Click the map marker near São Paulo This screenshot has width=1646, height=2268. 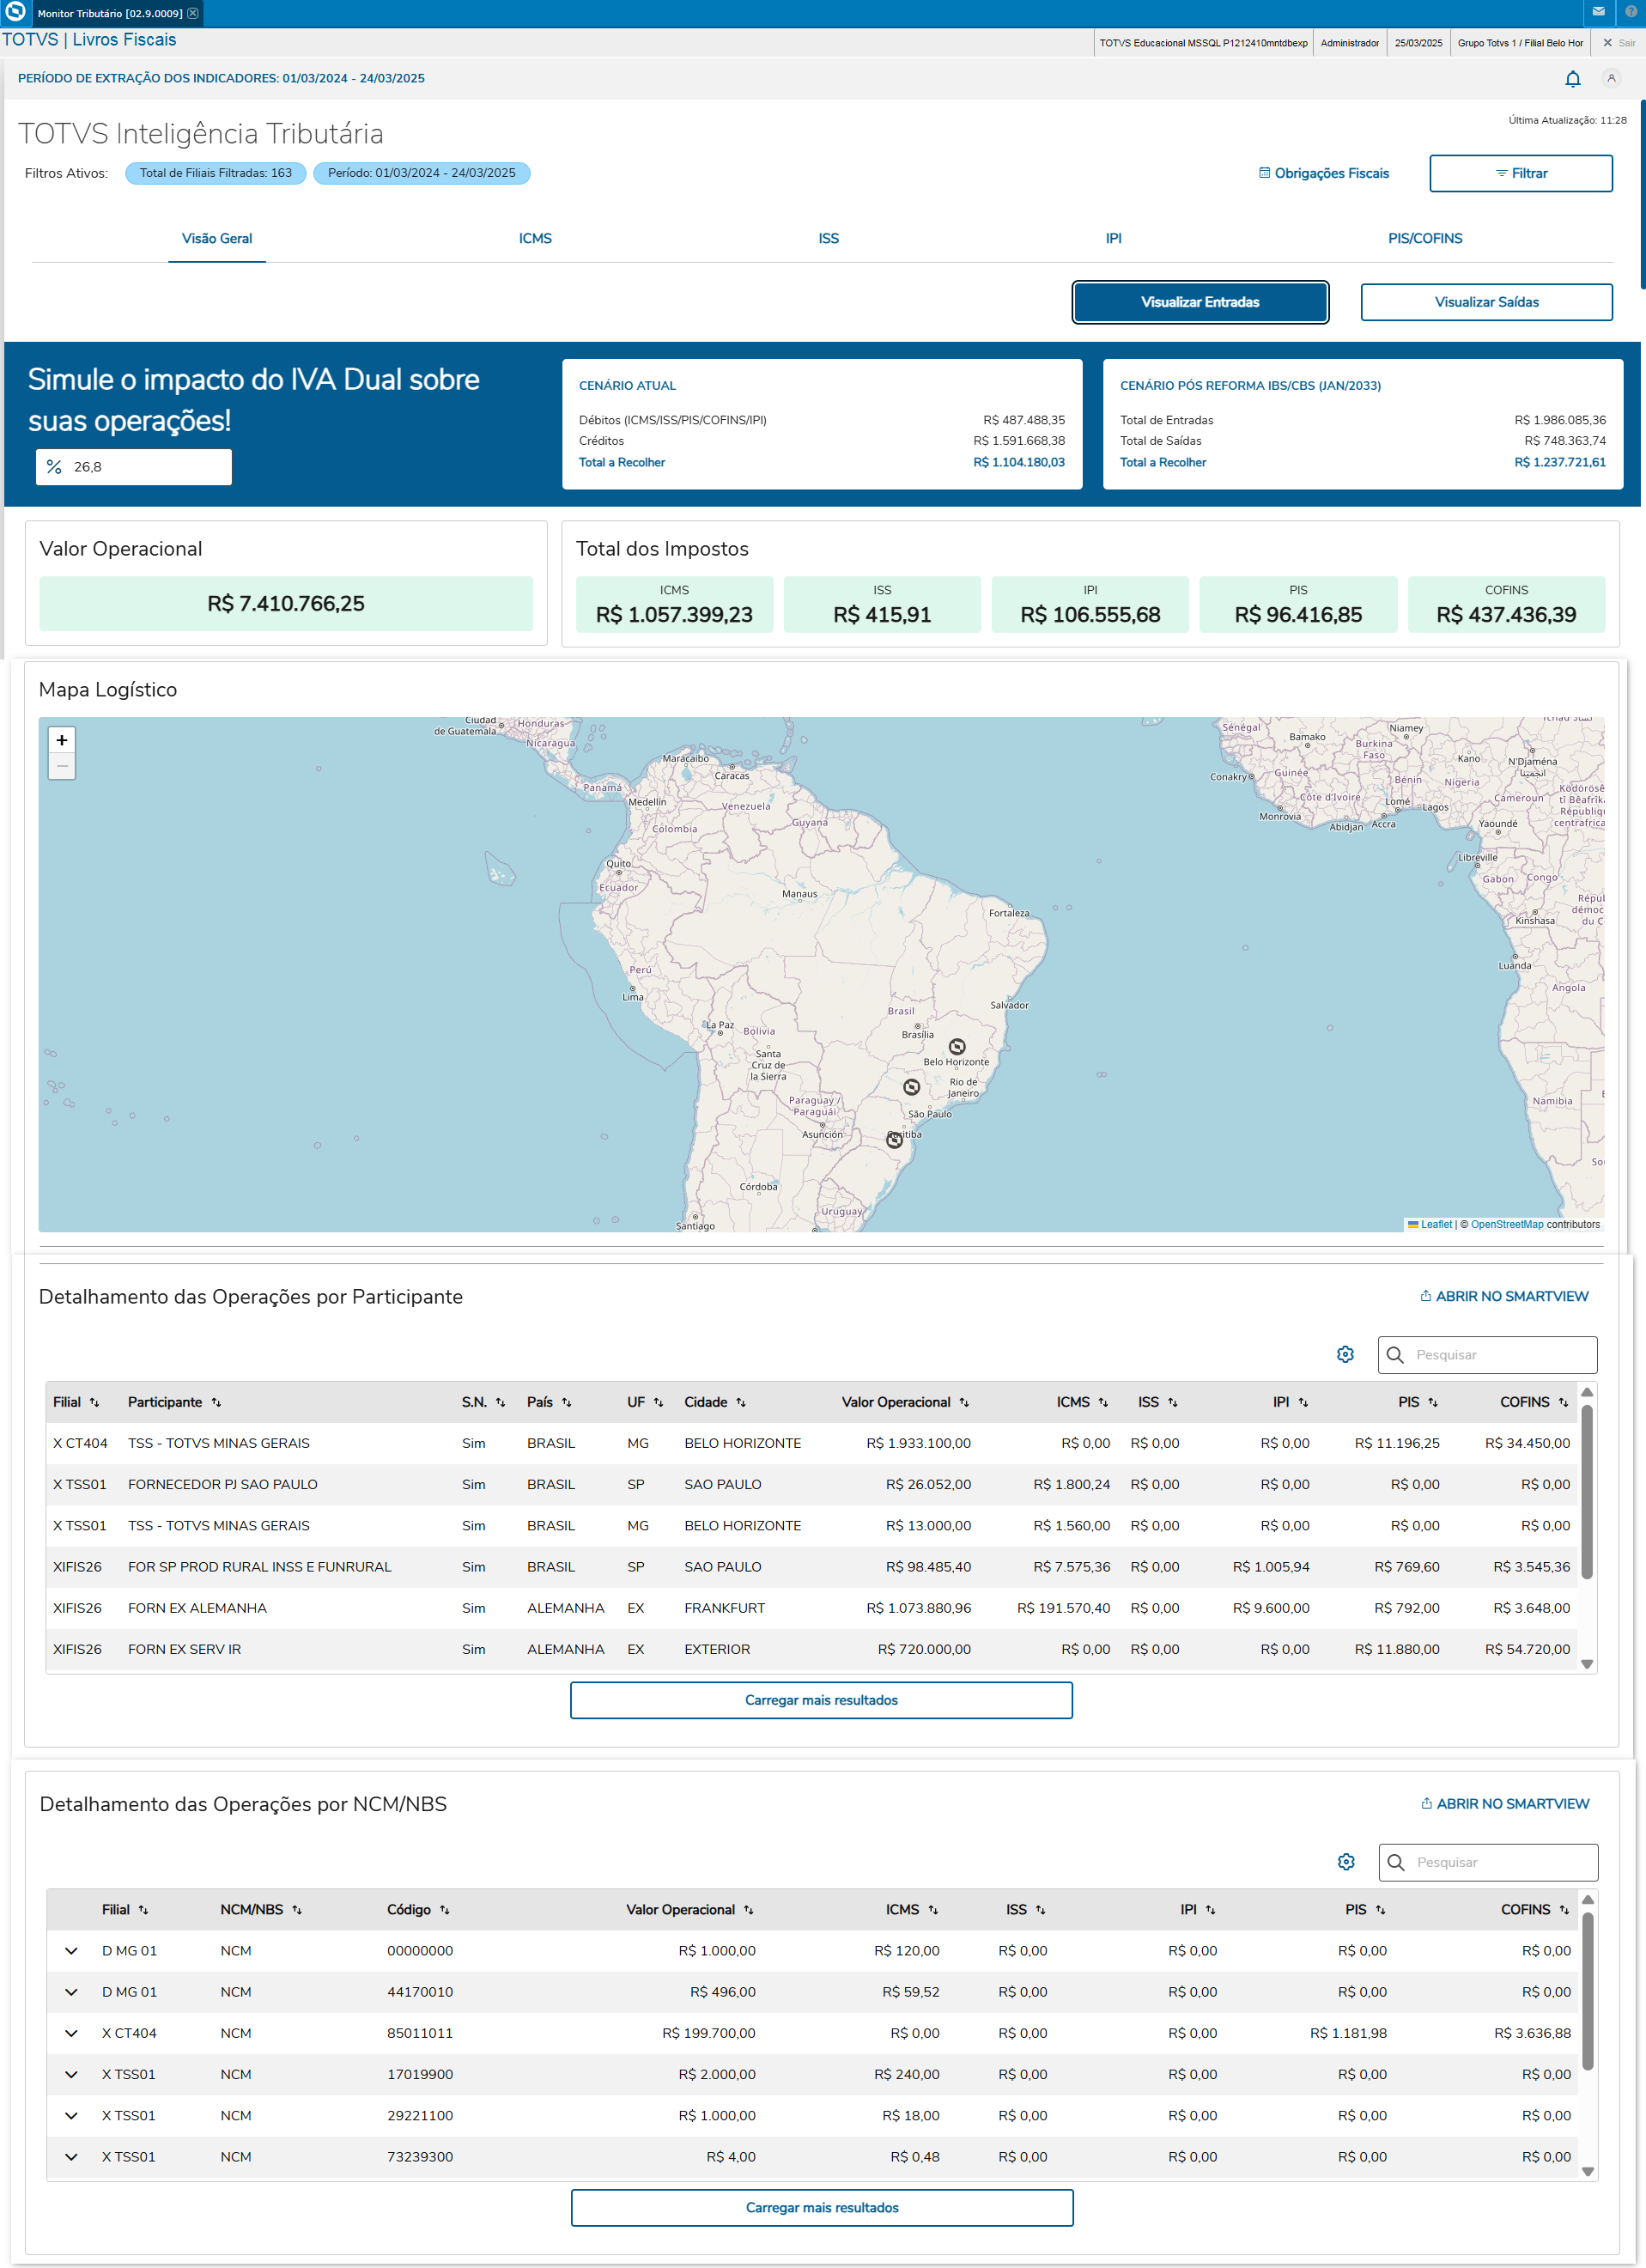coord(911,1087)
